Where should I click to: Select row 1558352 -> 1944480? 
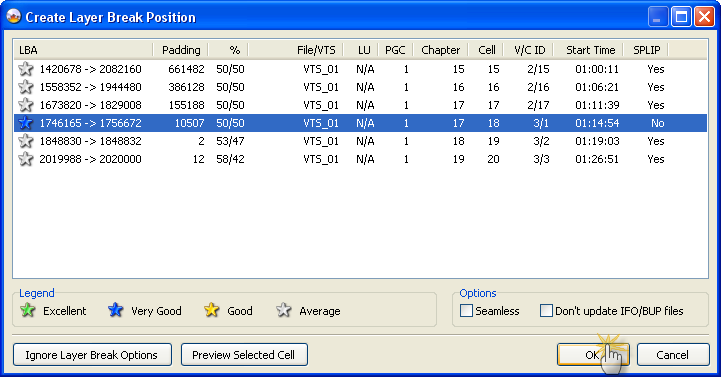(360, 87)
